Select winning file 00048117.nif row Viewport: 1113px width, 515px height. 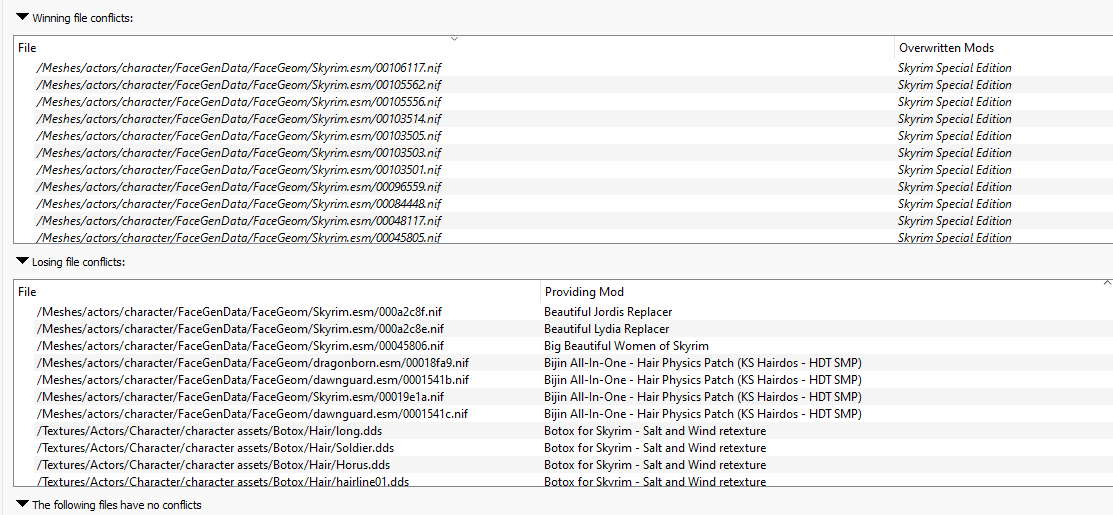[564, 221]
